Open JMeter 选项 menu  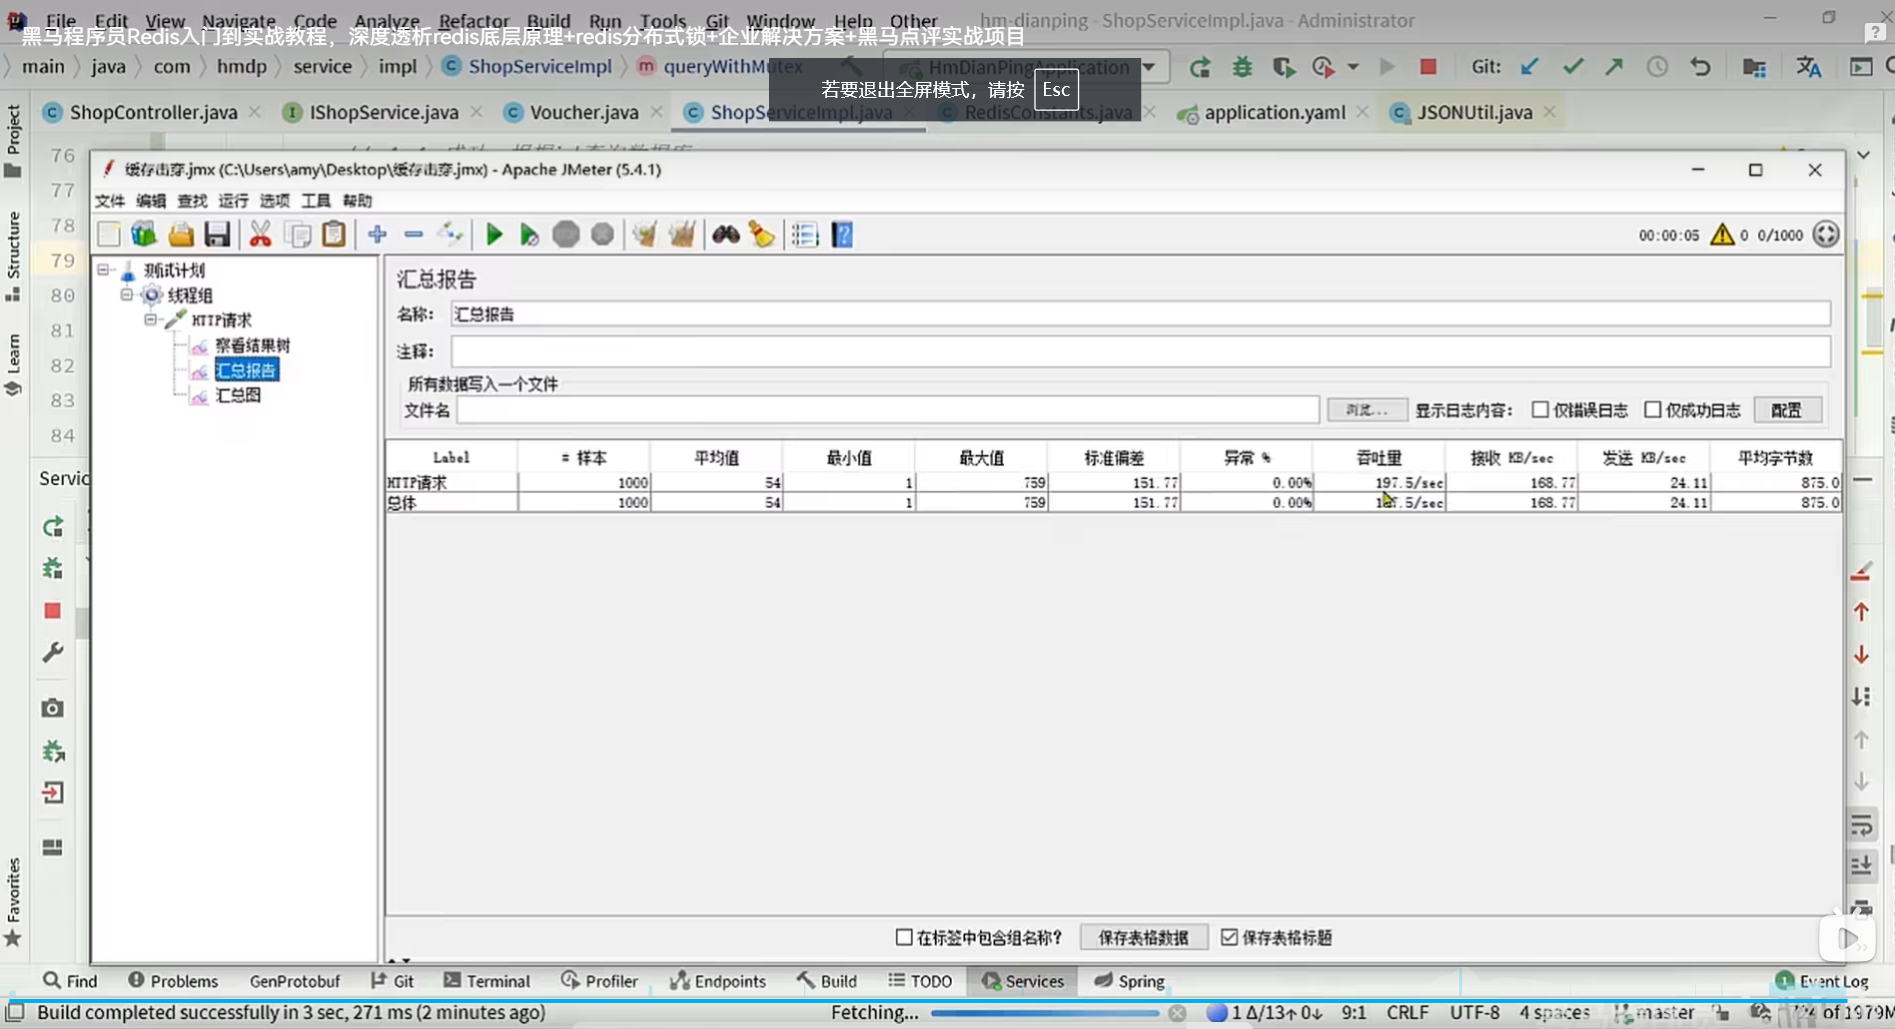click(274, 201)
